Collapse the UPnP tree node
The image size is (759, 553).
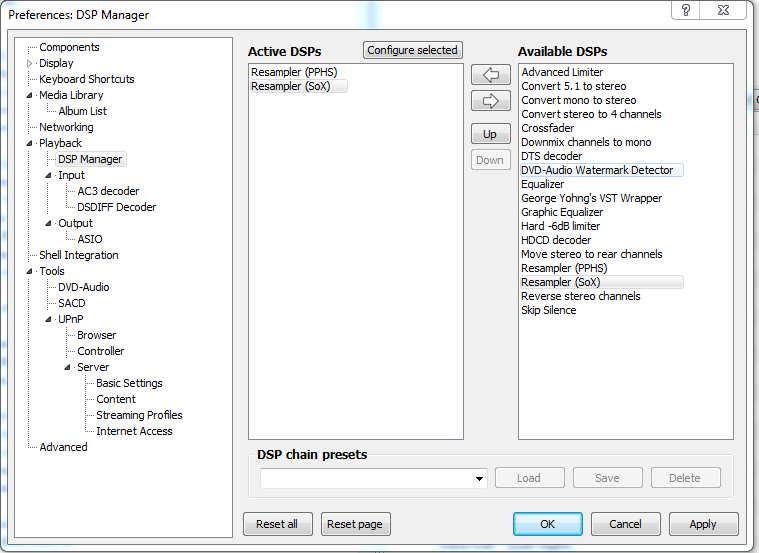coord(48,319)
